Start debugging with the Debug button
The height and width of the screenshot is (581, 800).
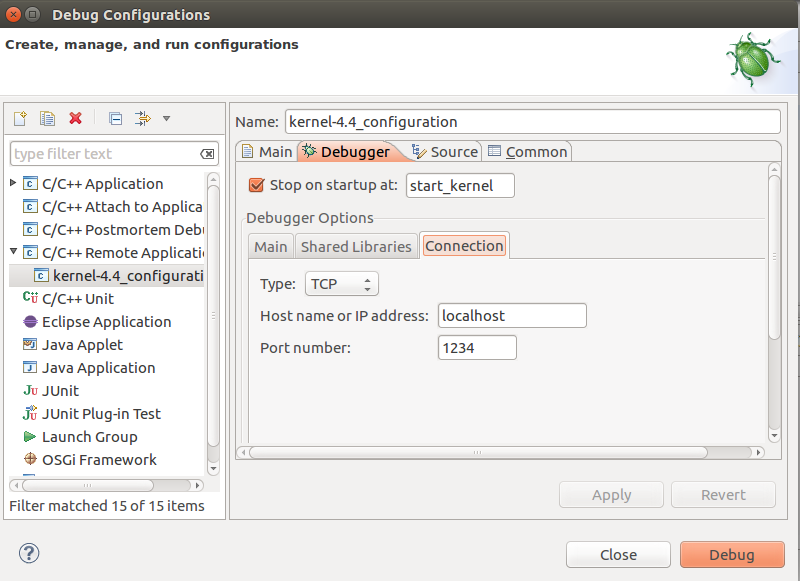pyautogui.click(x=732, y=554)
